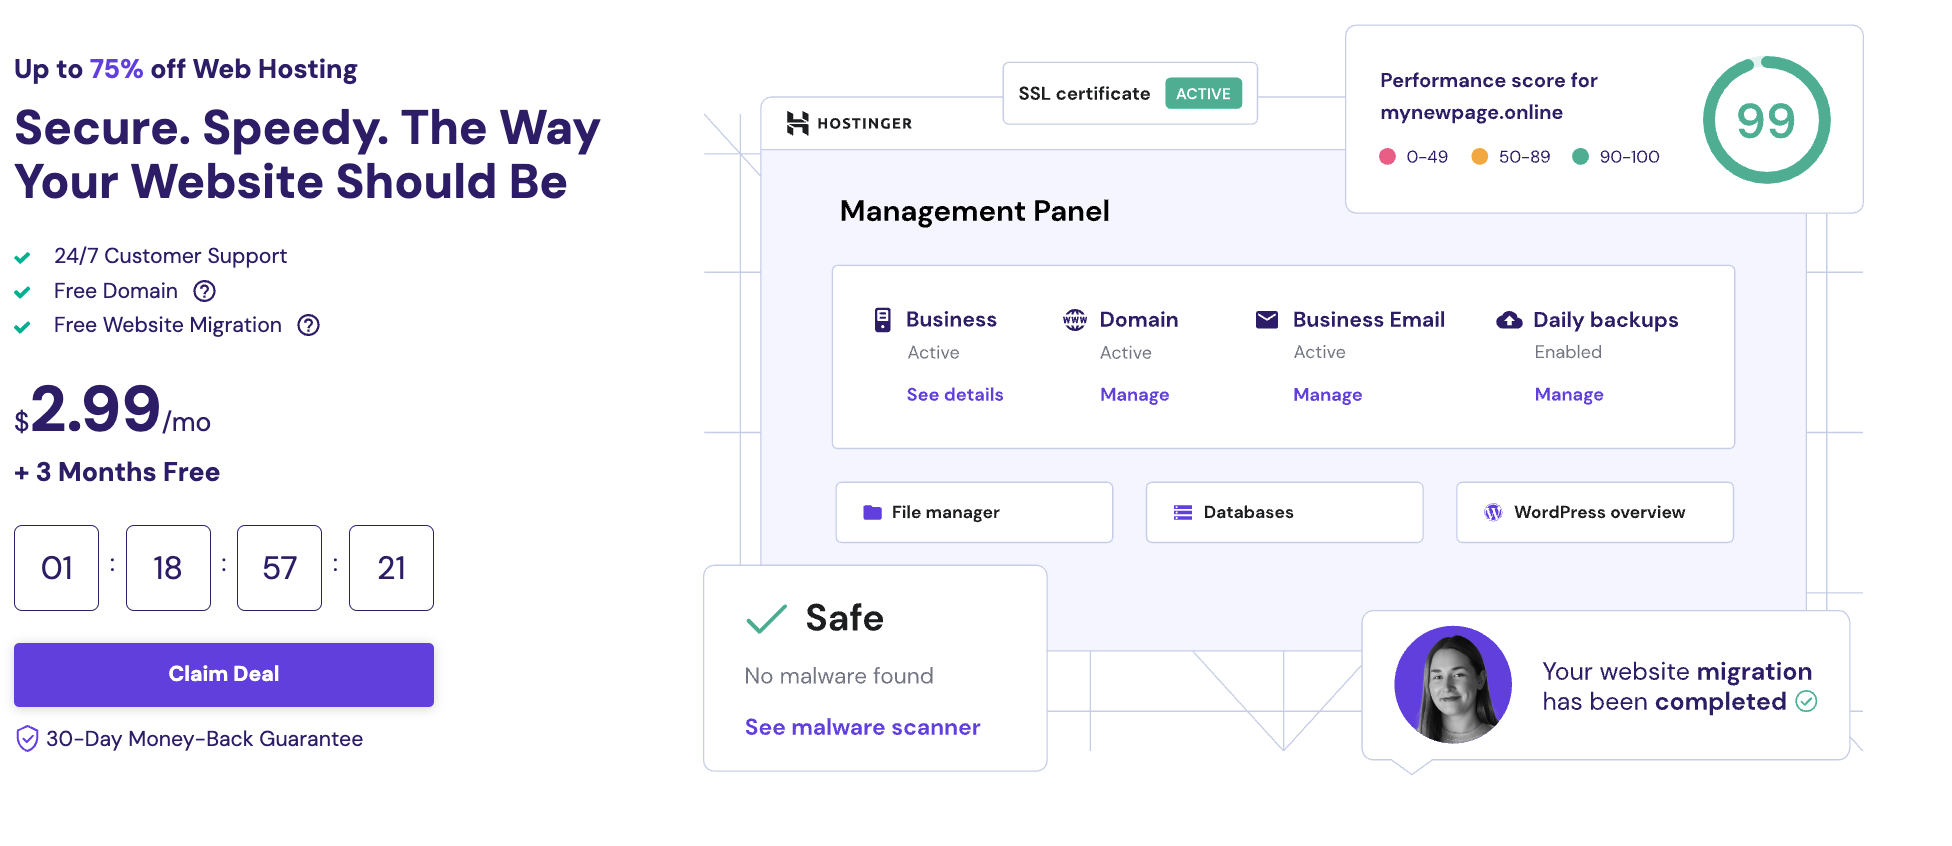Image resolution: width=1952 pixels, height=846 pixels.
Task: Click the Domain www globe icon
Action: tap(1075, 320)
